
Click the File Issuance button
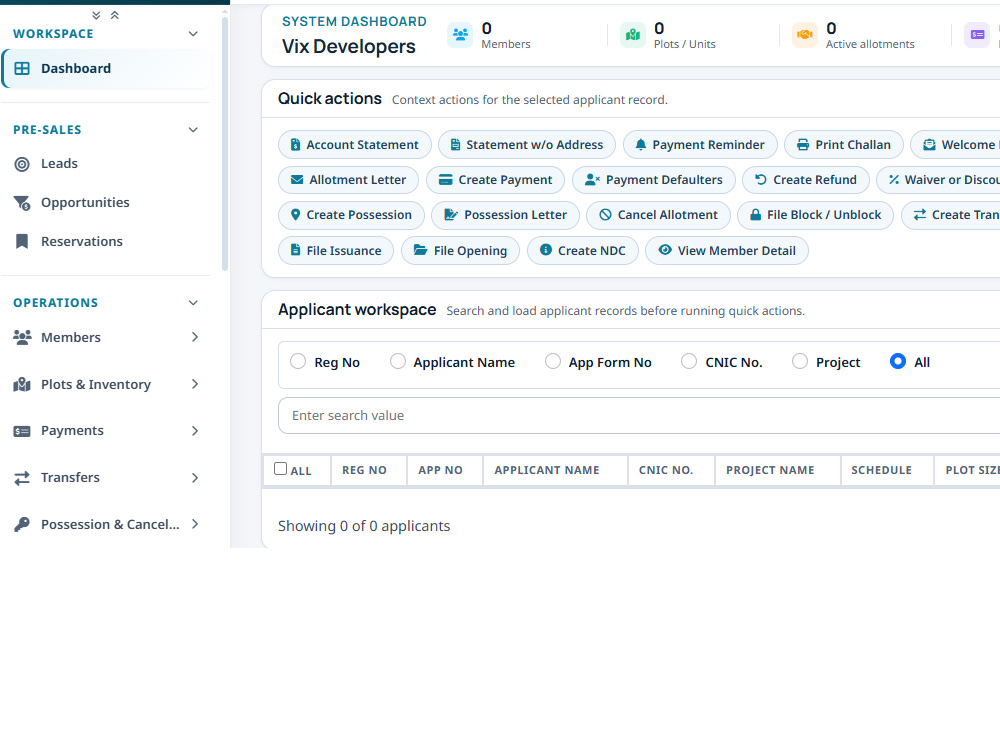(336, 250)
